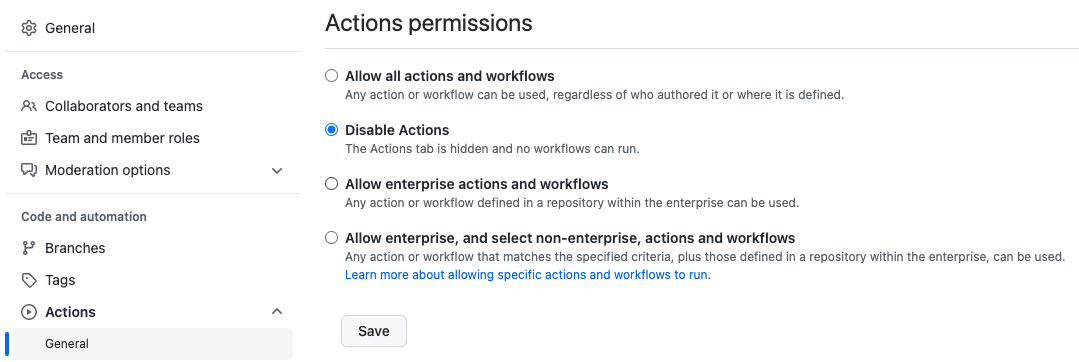Click the tag icon beside Tags
Screen dimensions: 1079x362
[29, 280]
